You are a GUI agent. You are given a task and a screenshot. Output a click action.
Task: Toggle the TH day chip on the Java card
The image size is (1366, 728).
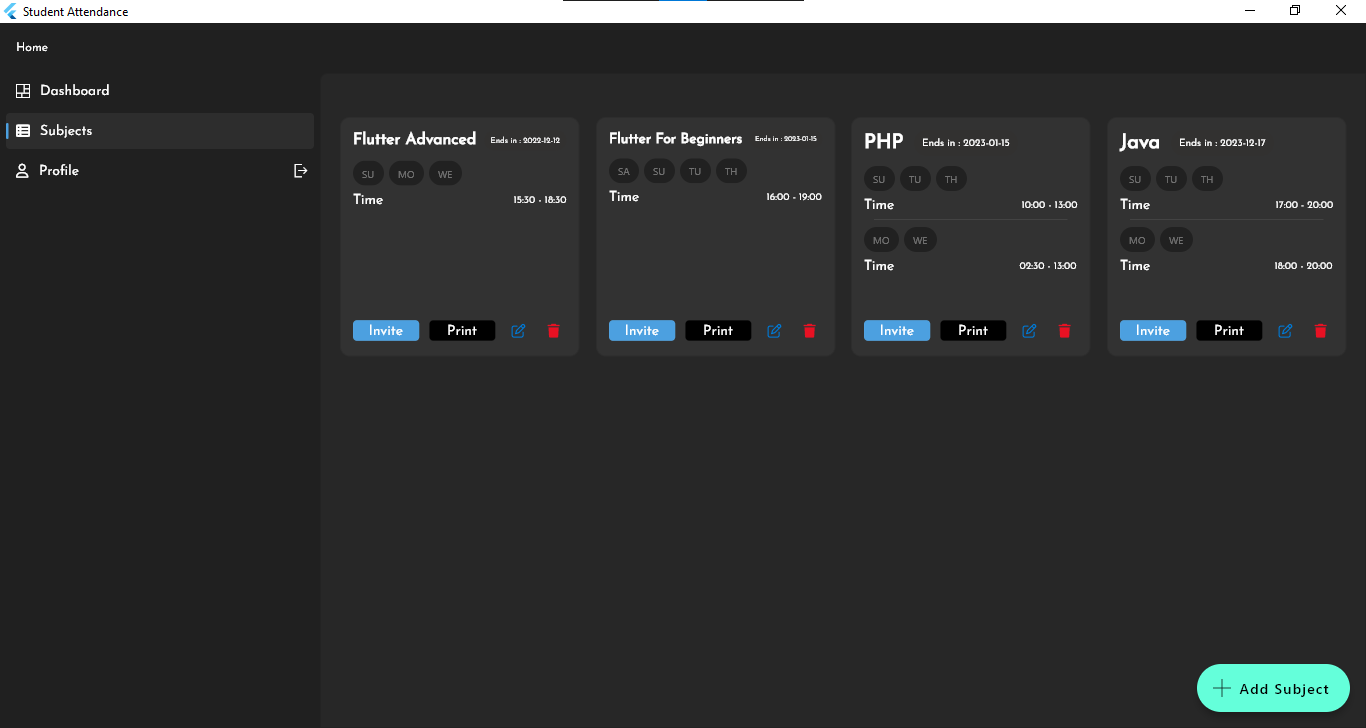click(x=1207, y=178)
